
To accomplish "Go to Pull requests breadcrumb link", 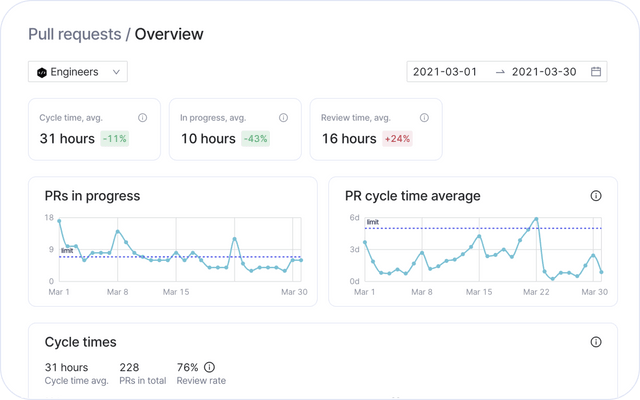I will click(74, 34).
